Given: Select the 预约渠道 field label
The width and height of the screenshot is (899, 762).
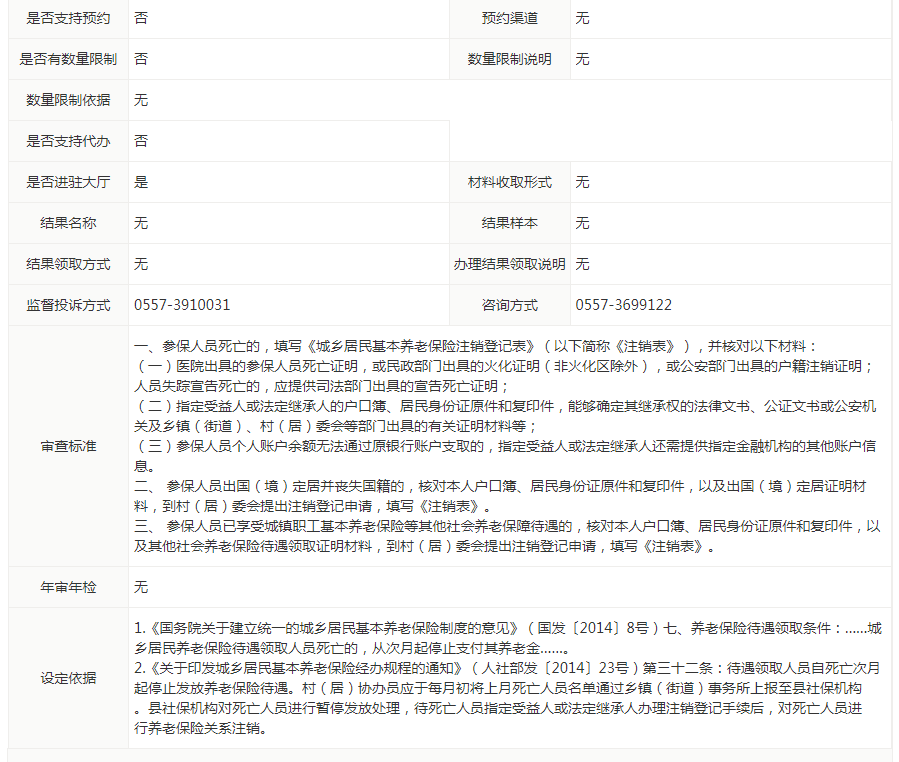Looking at the screenshot, I should pyautogui.click(x=509, y=18).
